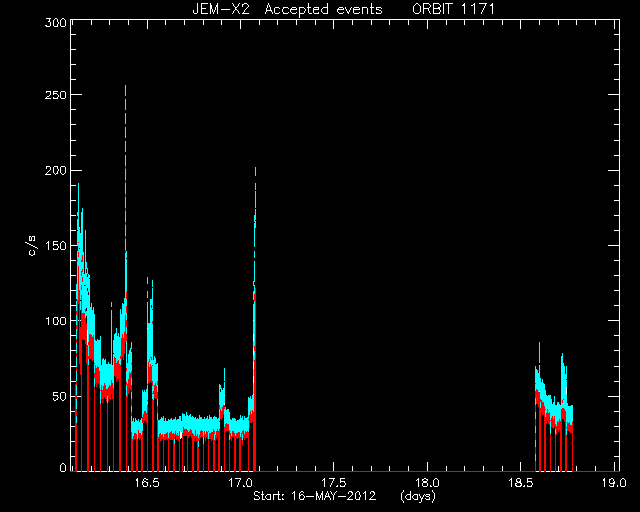Select the 250 tick label on the y-axis

tap(56, 95)
